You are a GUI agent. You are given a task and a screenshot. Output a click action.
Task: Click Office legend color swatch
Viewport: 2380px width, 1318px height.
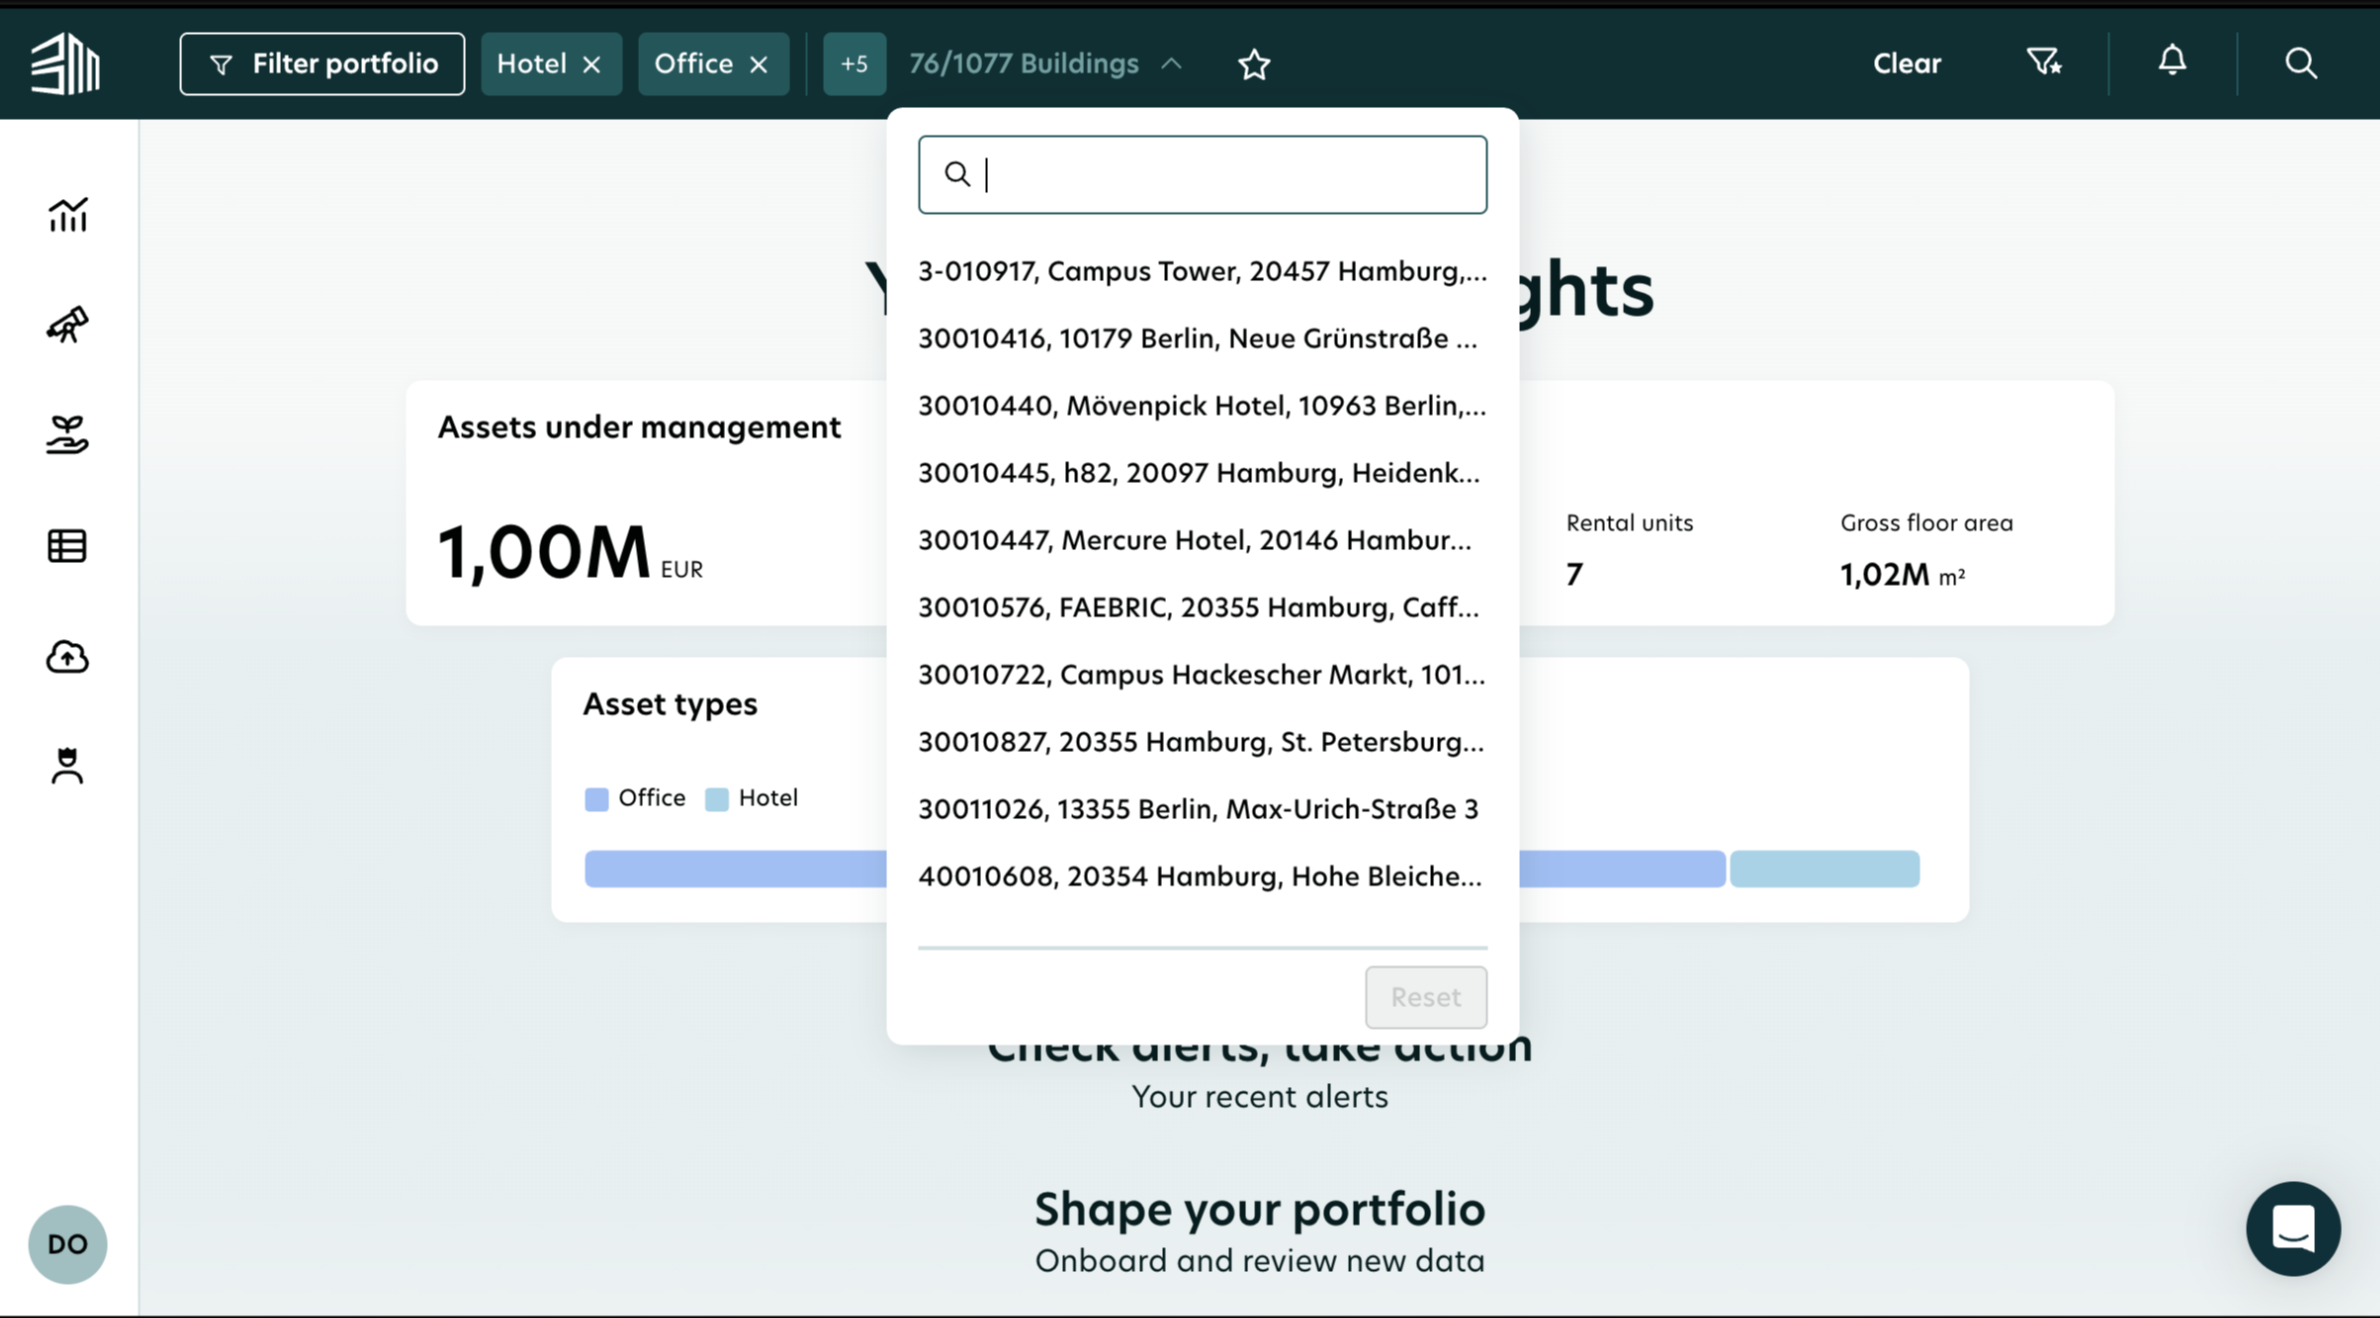(596, 799)
